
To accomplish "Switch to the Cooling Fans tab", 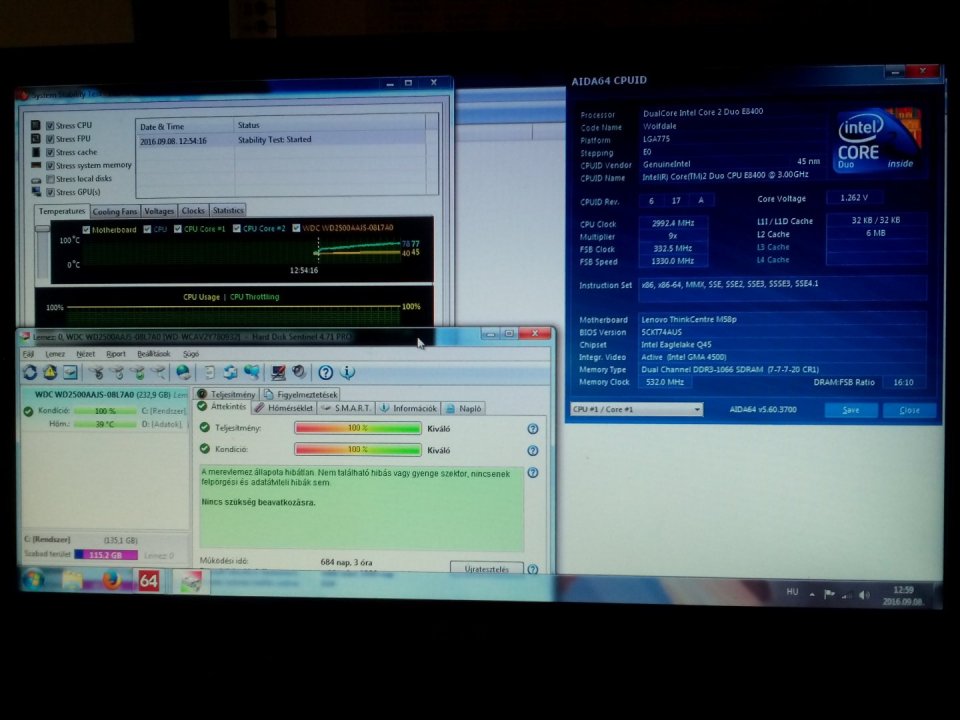I will click(x=114, y=211).
